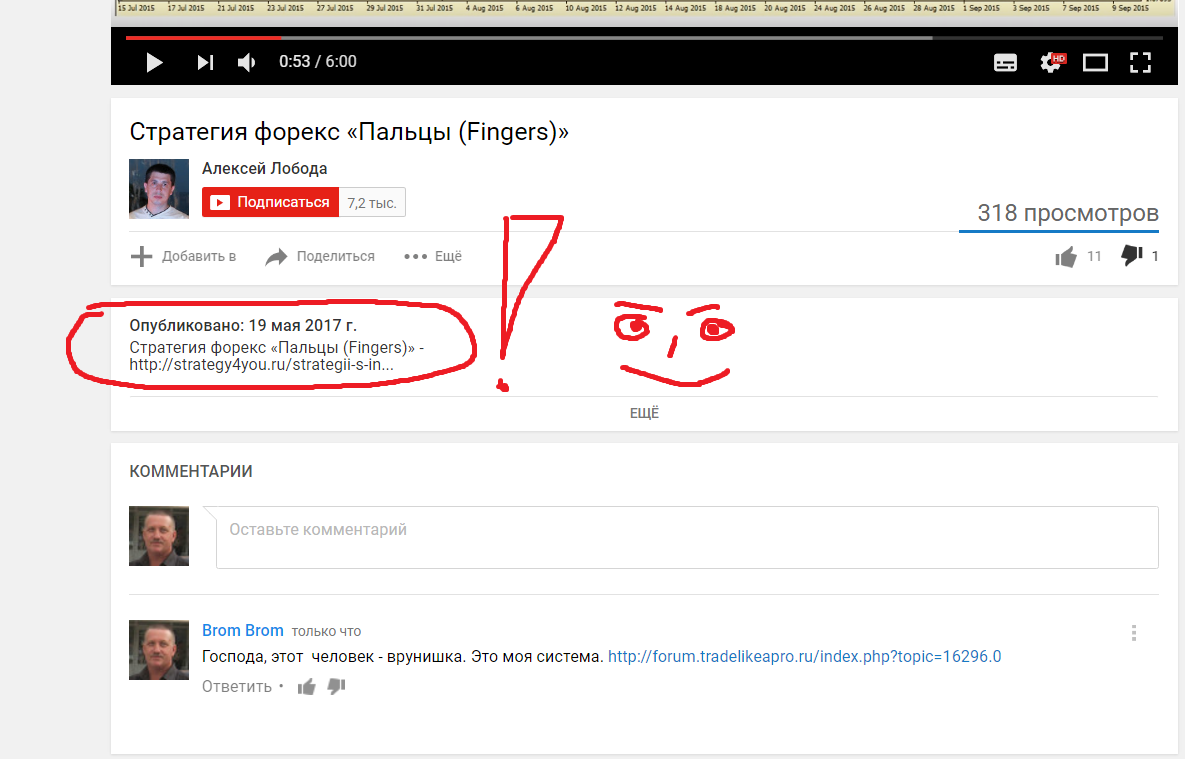The width and height of the screenshot is (1185, 759).
Task: Open HD settings gear
Action: [1052, 62]
